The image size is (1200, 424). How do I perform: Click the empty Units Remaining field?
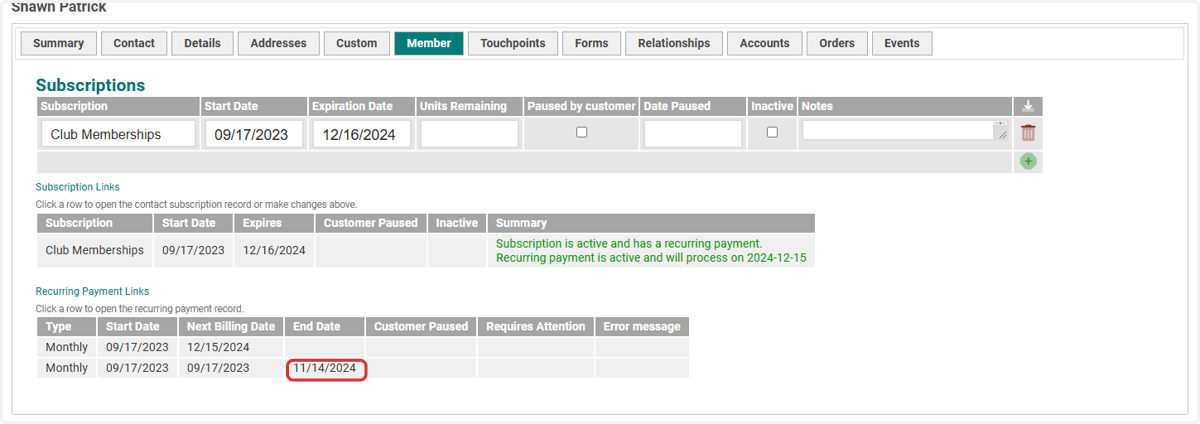(x=469, y=134)
